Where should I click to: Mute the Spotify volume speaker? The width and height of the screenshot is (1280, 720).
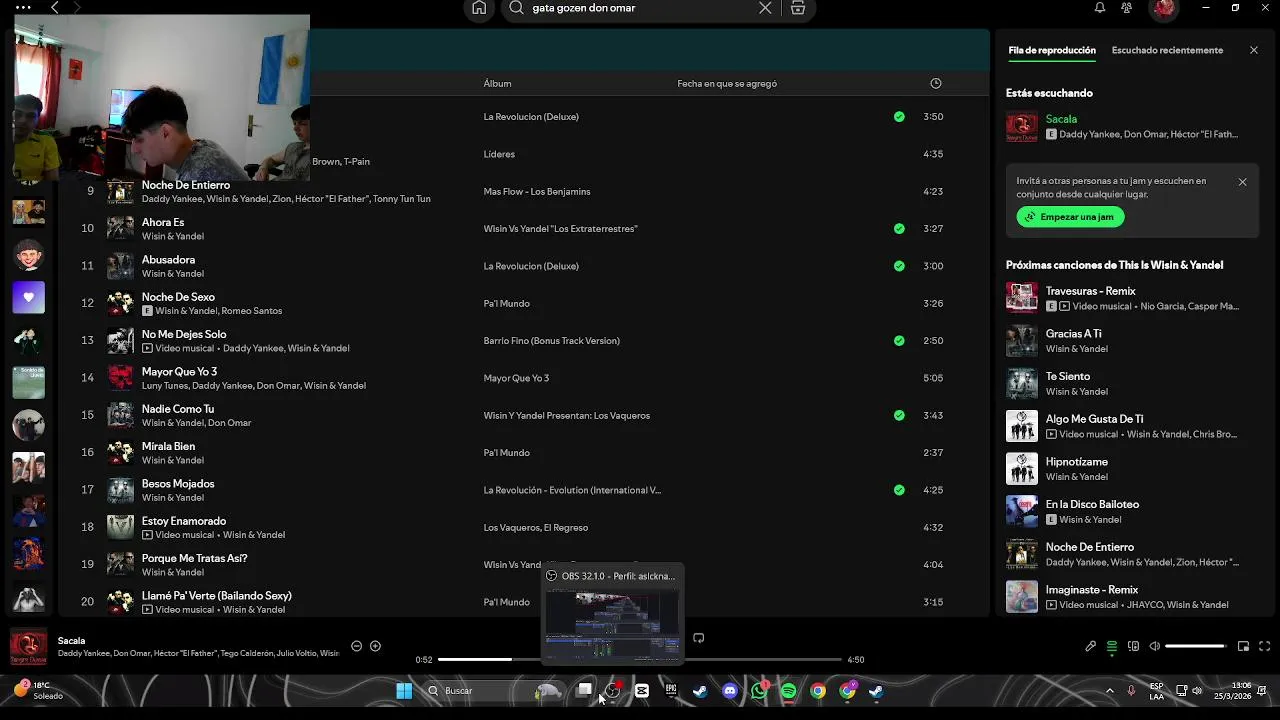[1154, 646]
